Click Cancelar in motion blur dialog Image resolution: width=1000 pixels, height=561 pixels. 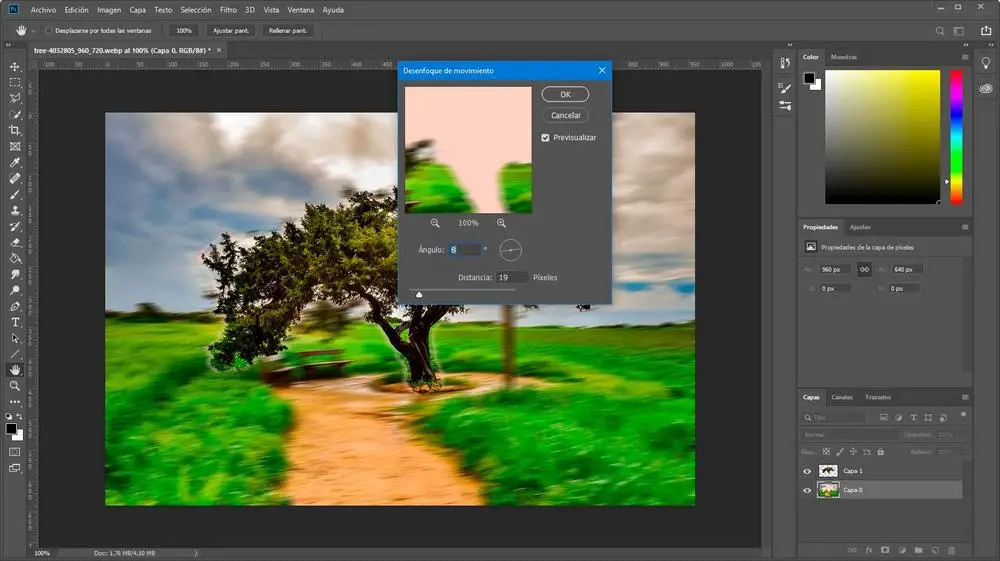pos(566,115)
